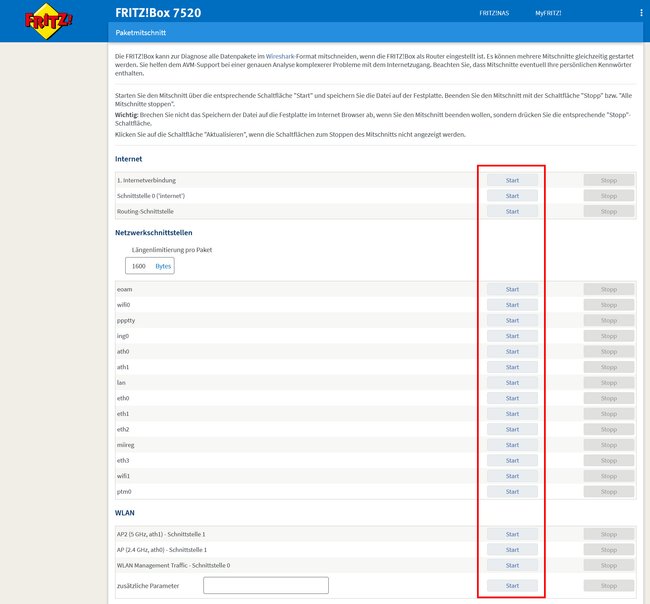This screenshot has height=604, width=650.
Task: Click the FRITZ!Box 7520 title
Action: pyautogui.click(x=158, y=13)
